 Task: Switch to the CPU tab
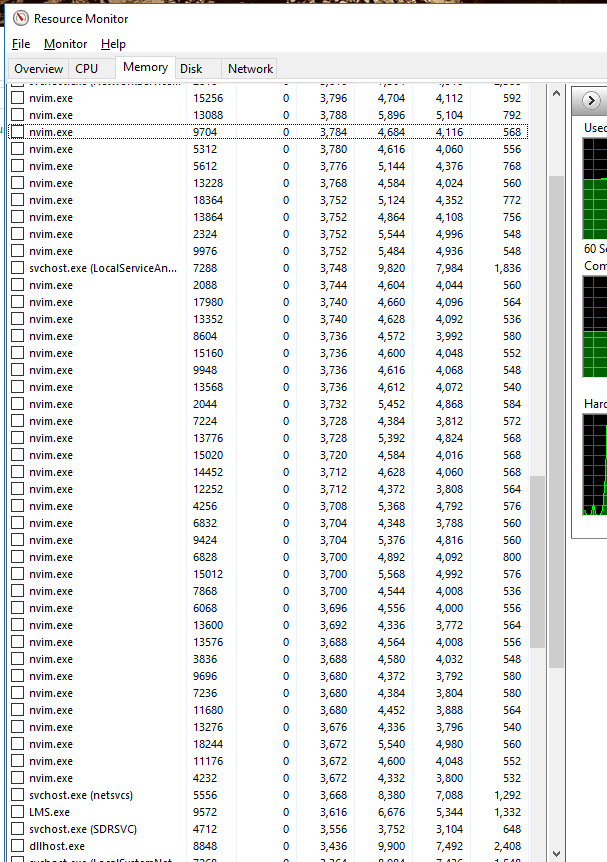[86, 69]
